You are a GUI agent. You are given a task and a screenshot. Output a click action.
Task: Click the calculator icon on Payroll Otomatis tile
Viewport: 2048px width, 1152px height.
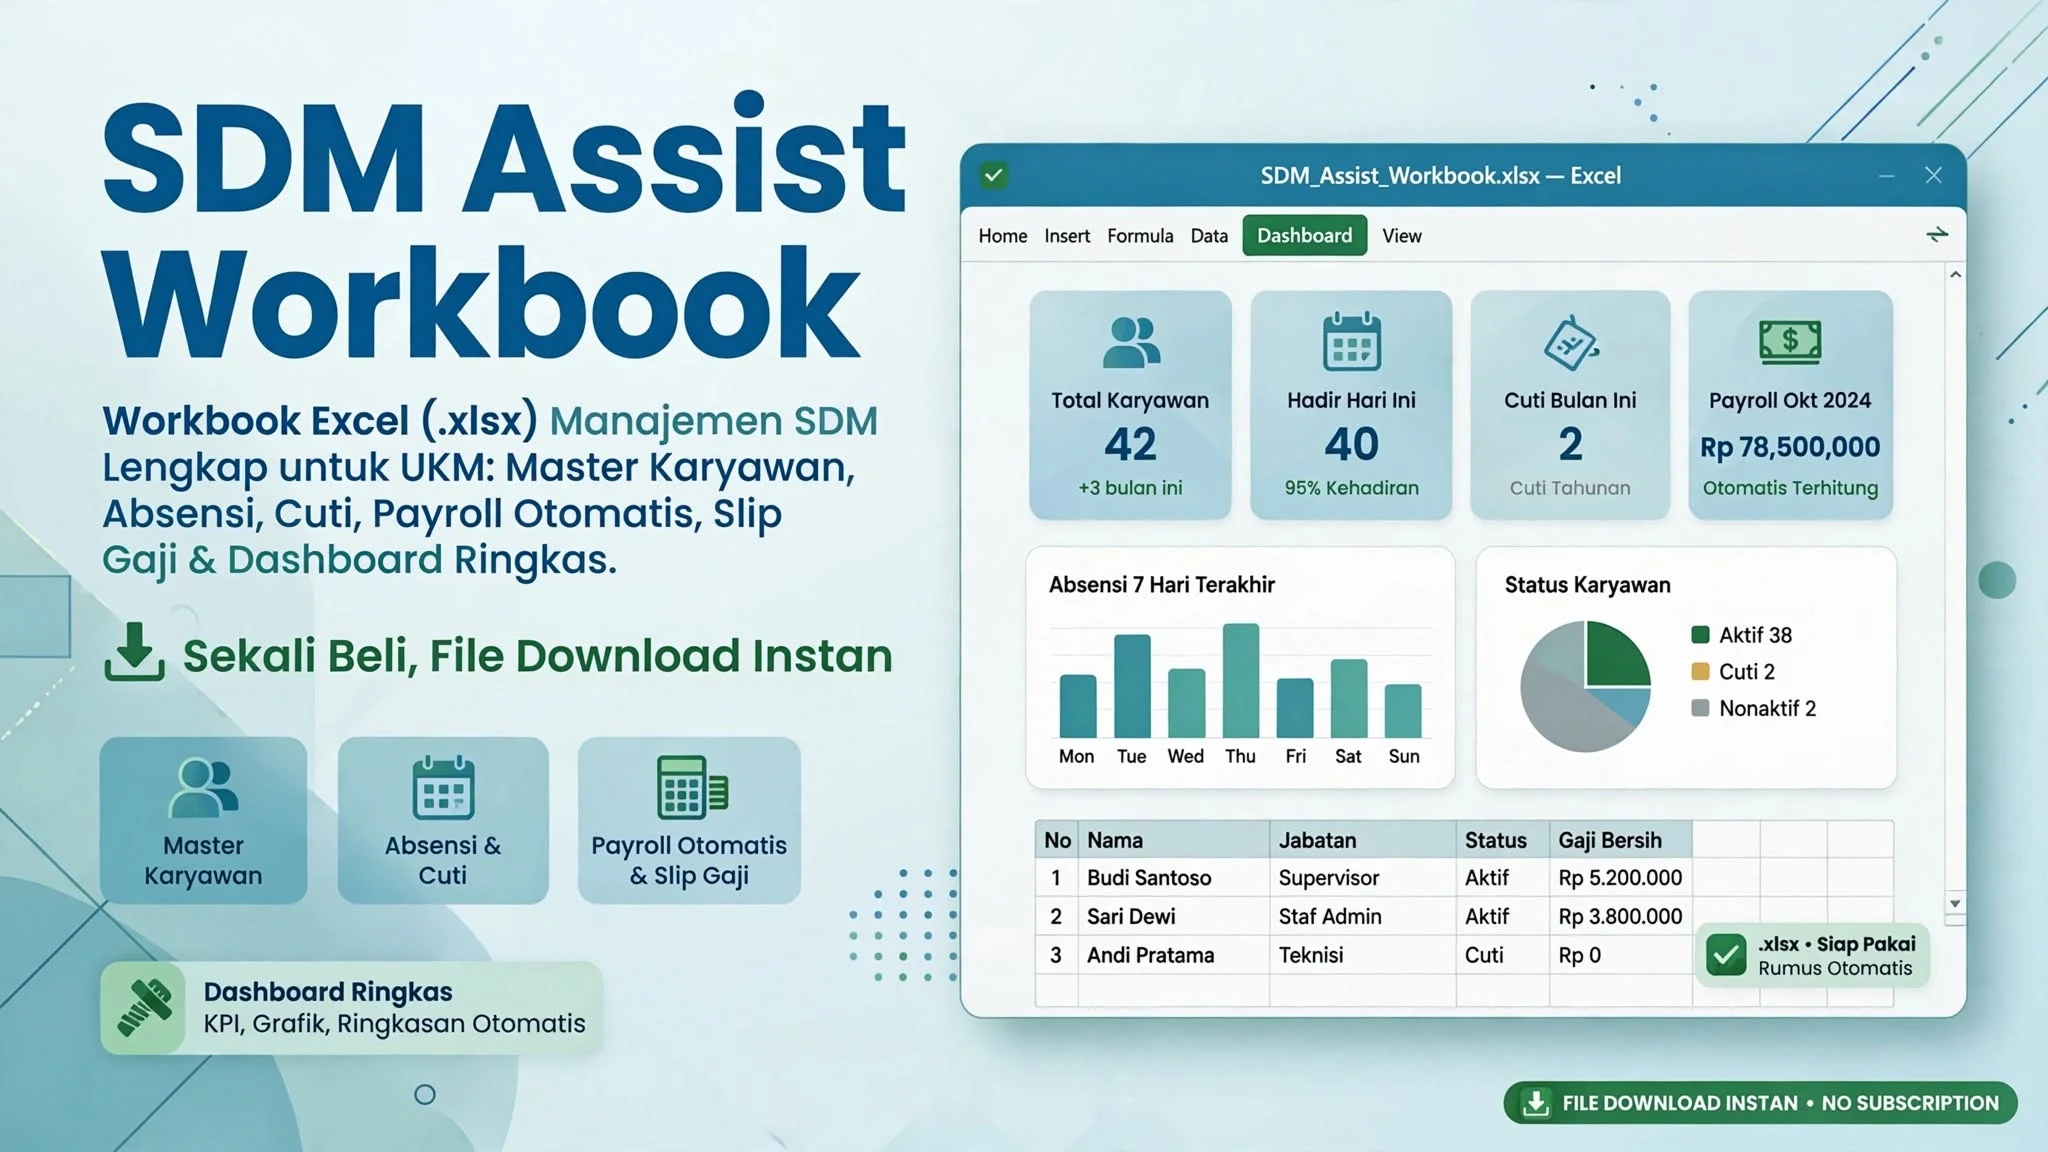(x=691, y=788)
